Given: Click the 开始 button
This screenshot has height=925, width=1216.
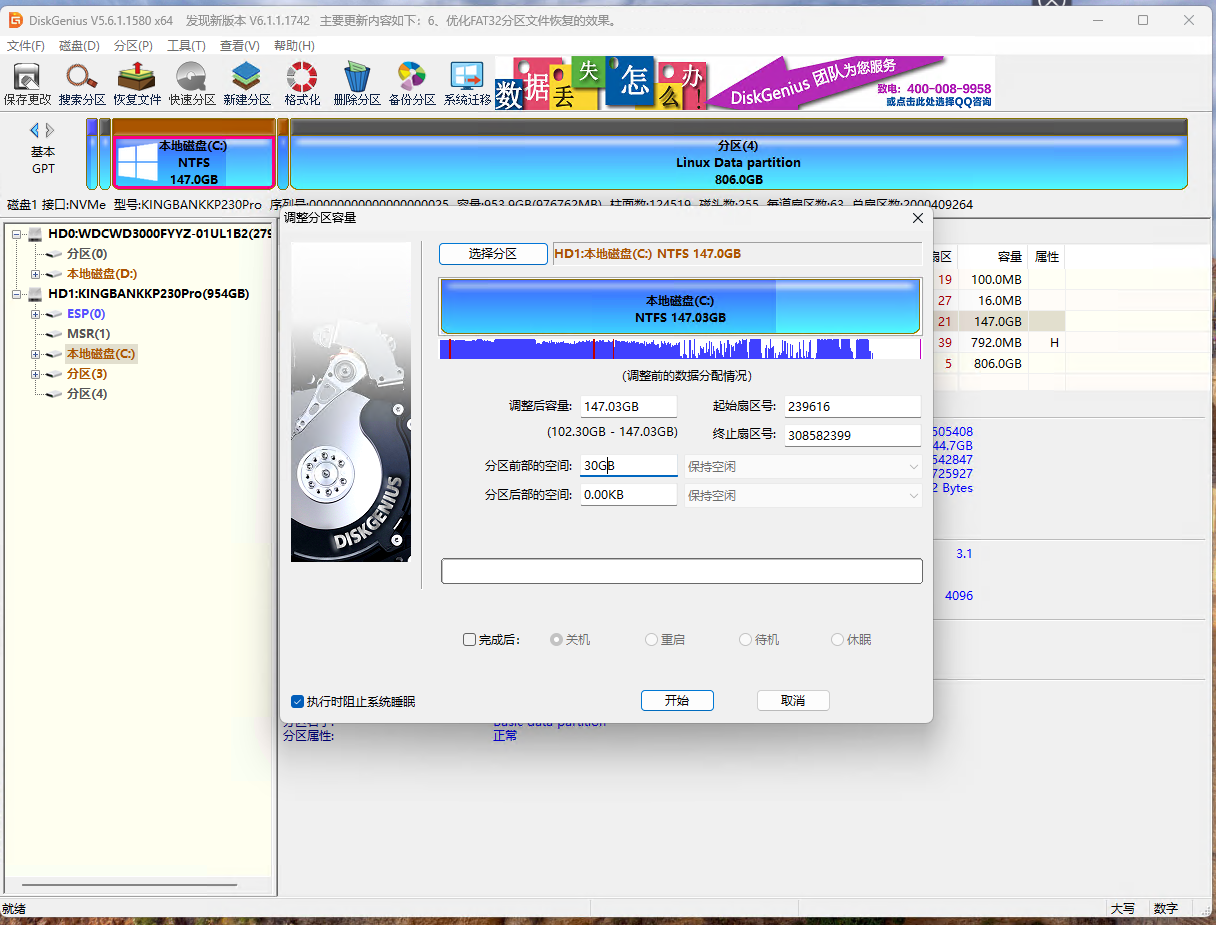Looking at the screenshot, I should point(677,701).
